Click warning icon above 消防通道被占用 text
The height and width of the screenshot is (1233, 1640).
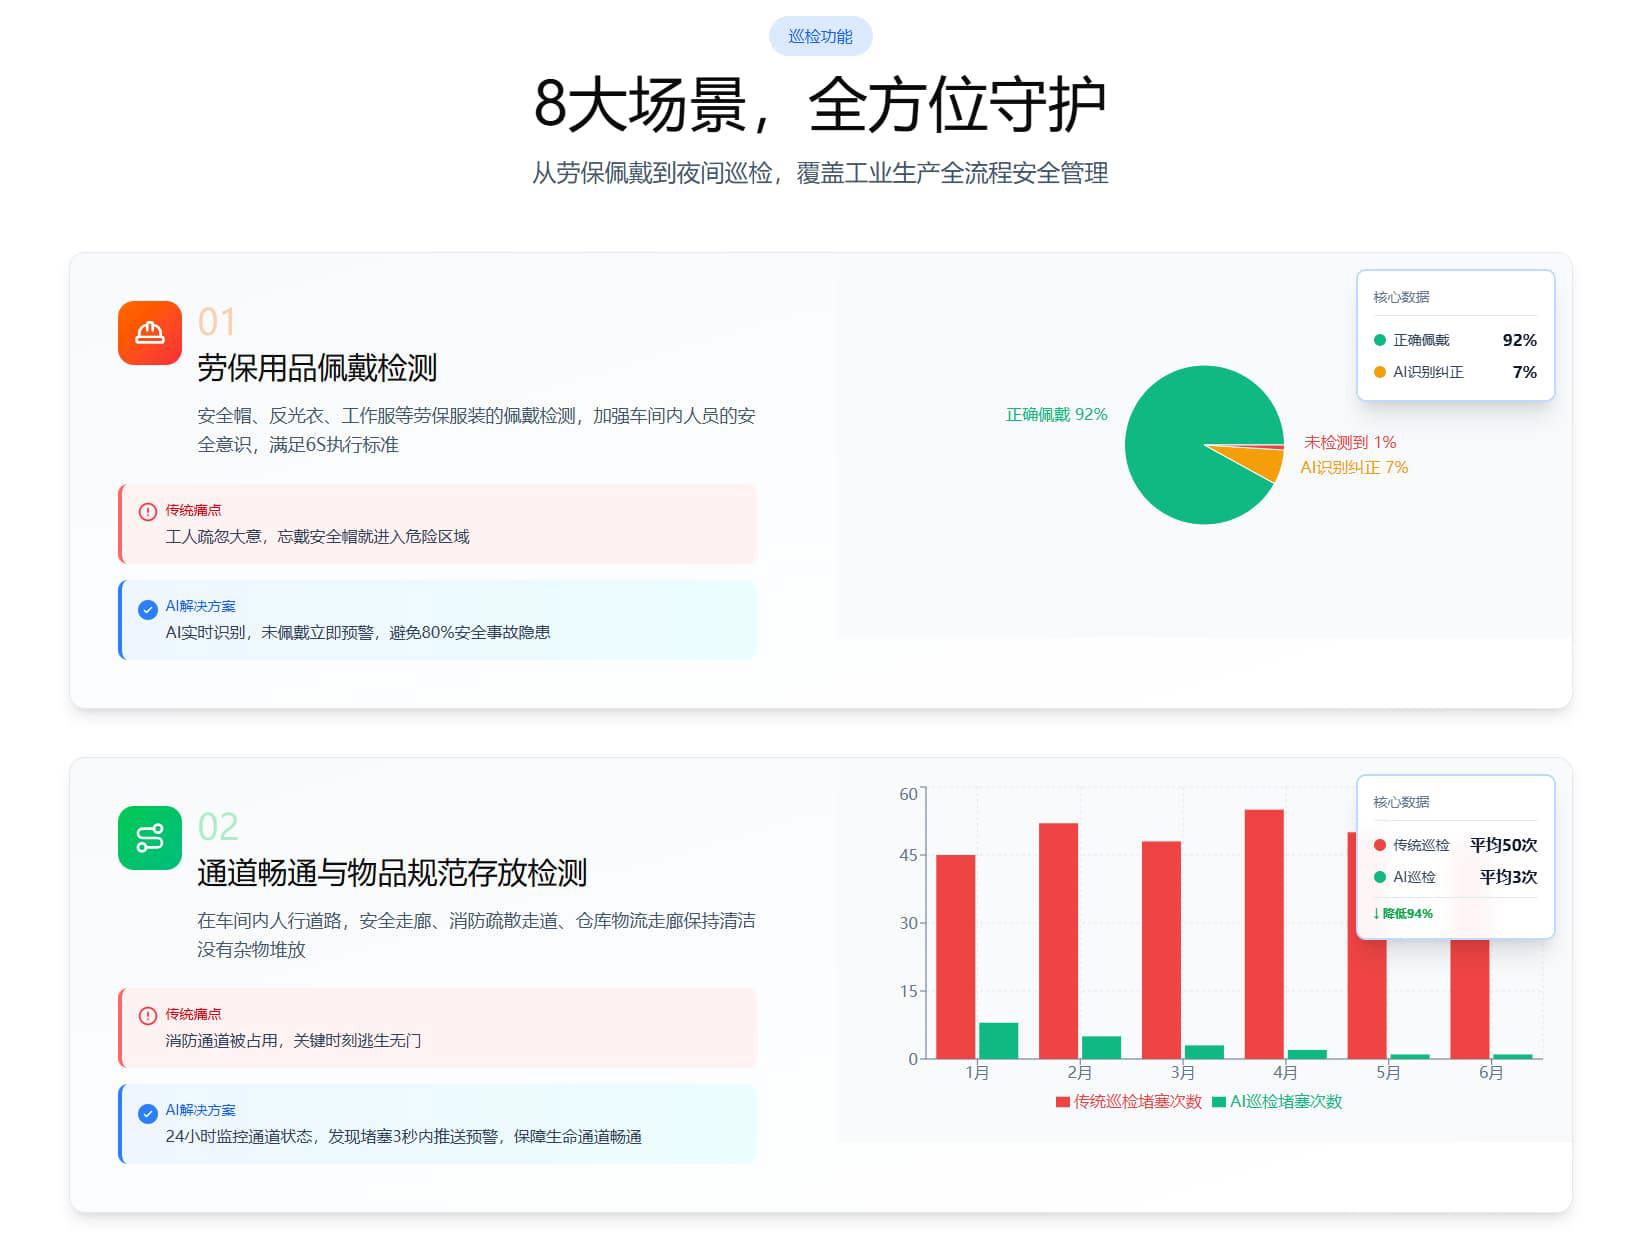click(x=148, y=1016)
